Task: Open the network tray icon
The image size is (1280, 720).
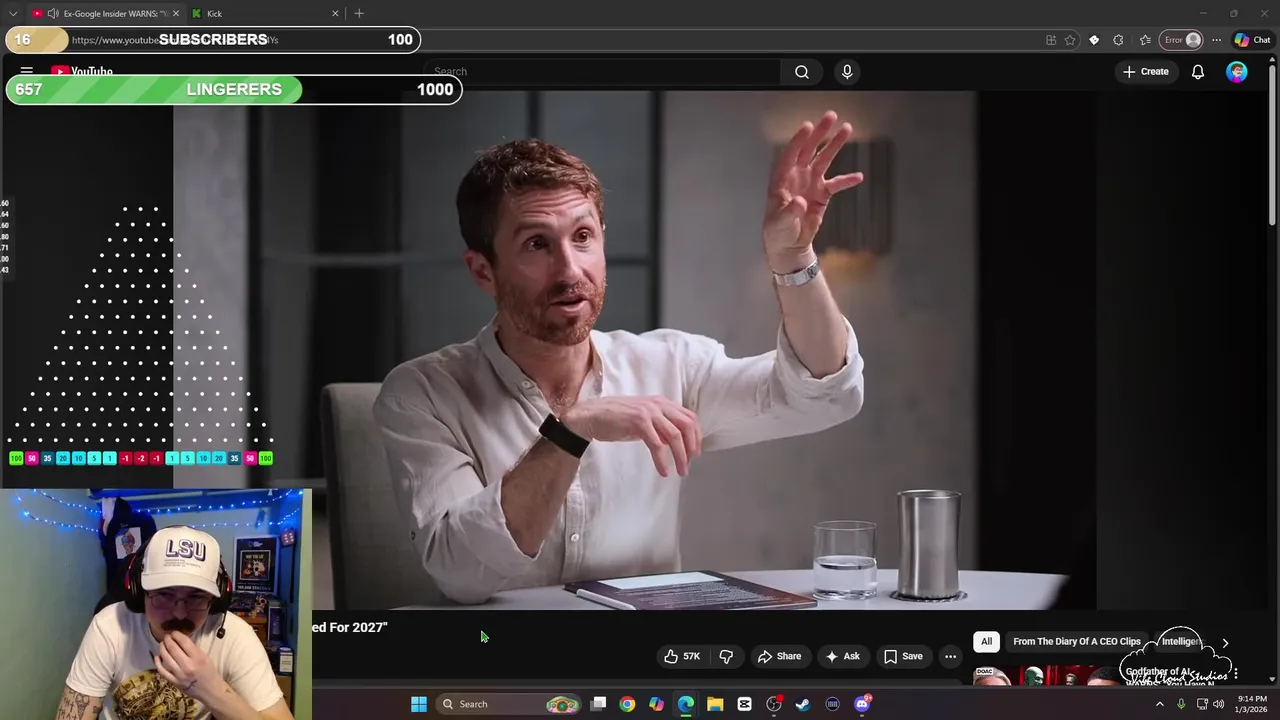Action: pyautogui.click(x=1202, y=704)
